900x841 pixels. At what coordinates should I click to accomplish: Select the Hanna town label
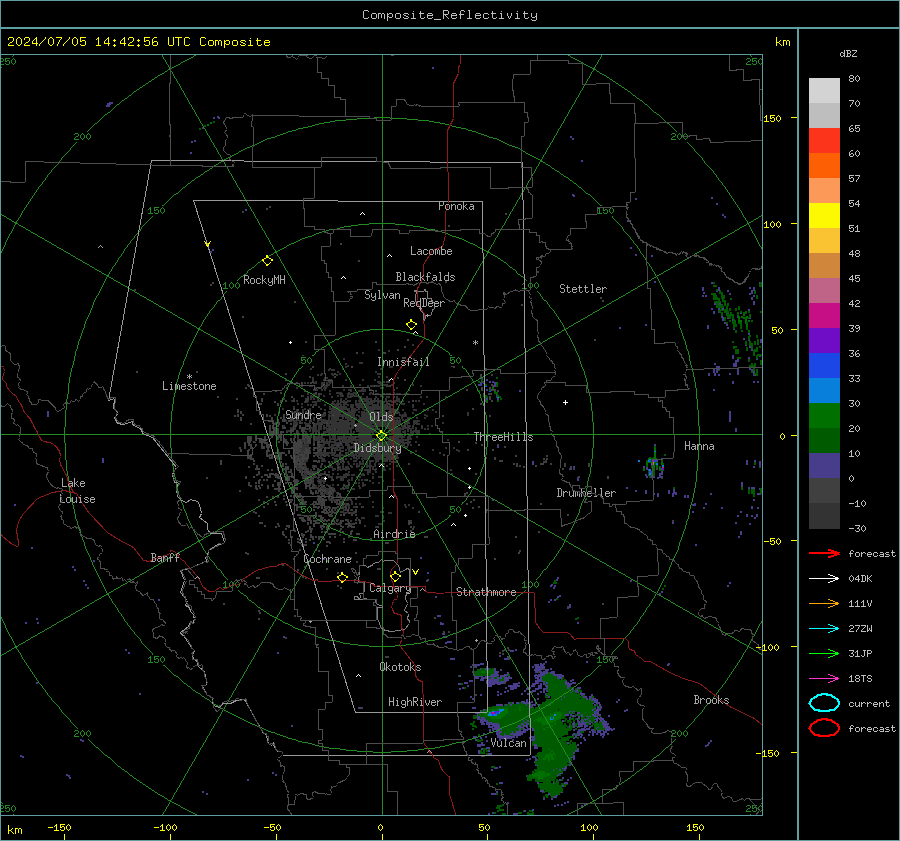point(699,446)
